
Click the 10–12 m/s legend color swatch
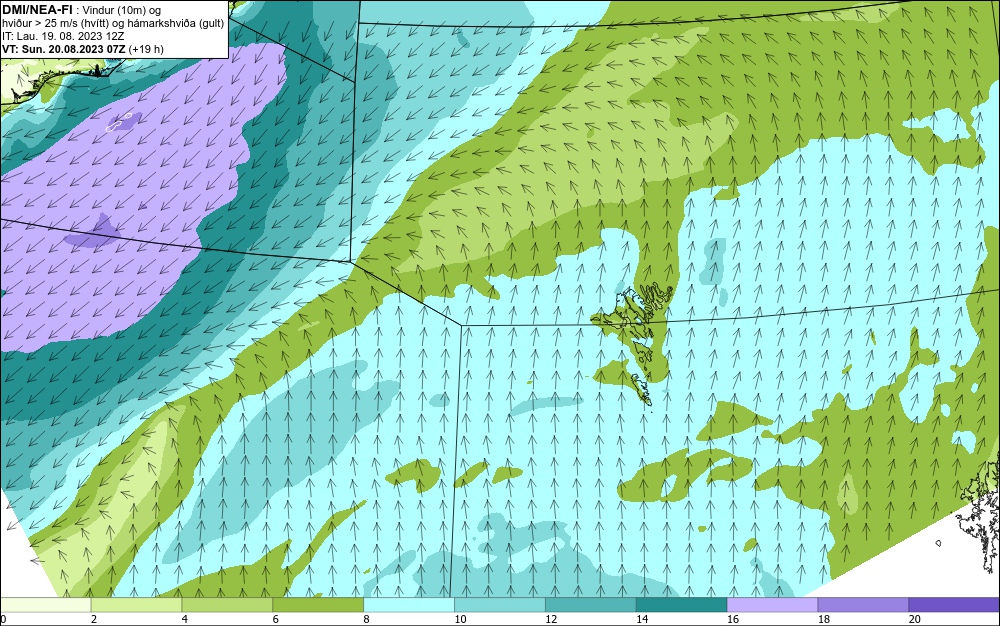tap(500, 604)
